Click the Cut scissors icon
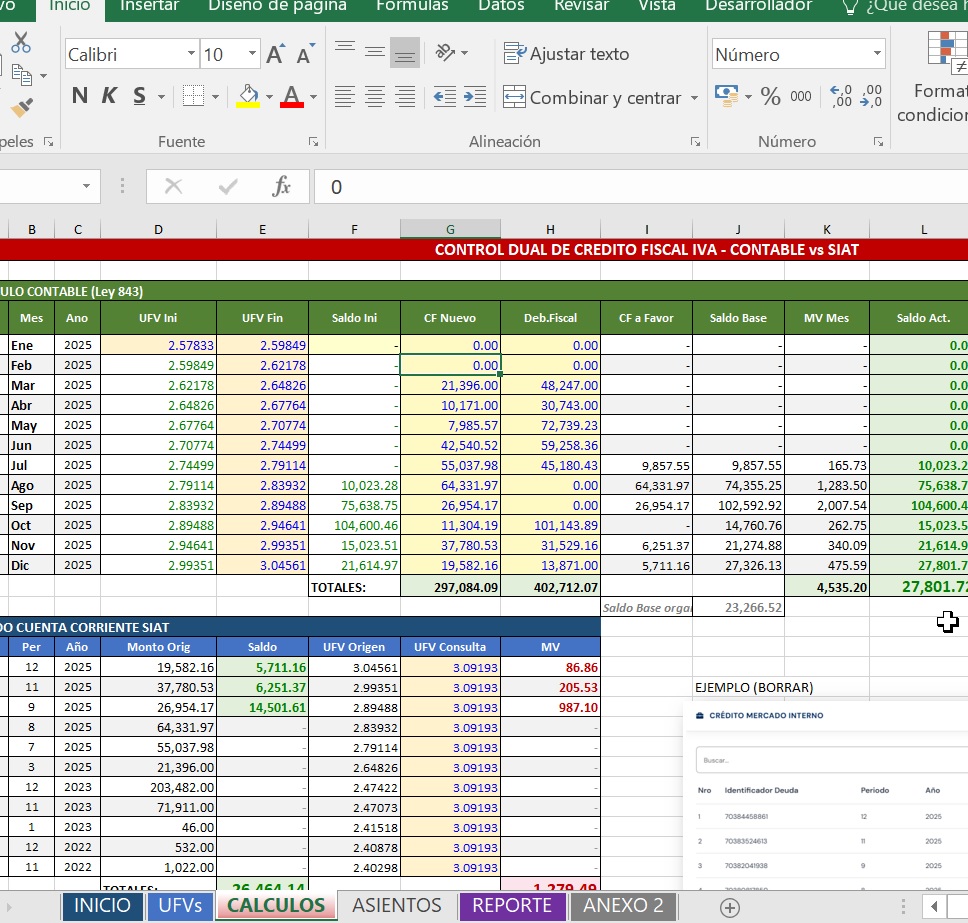This screenshot has height=923, width=968. [x=21, y=43]
